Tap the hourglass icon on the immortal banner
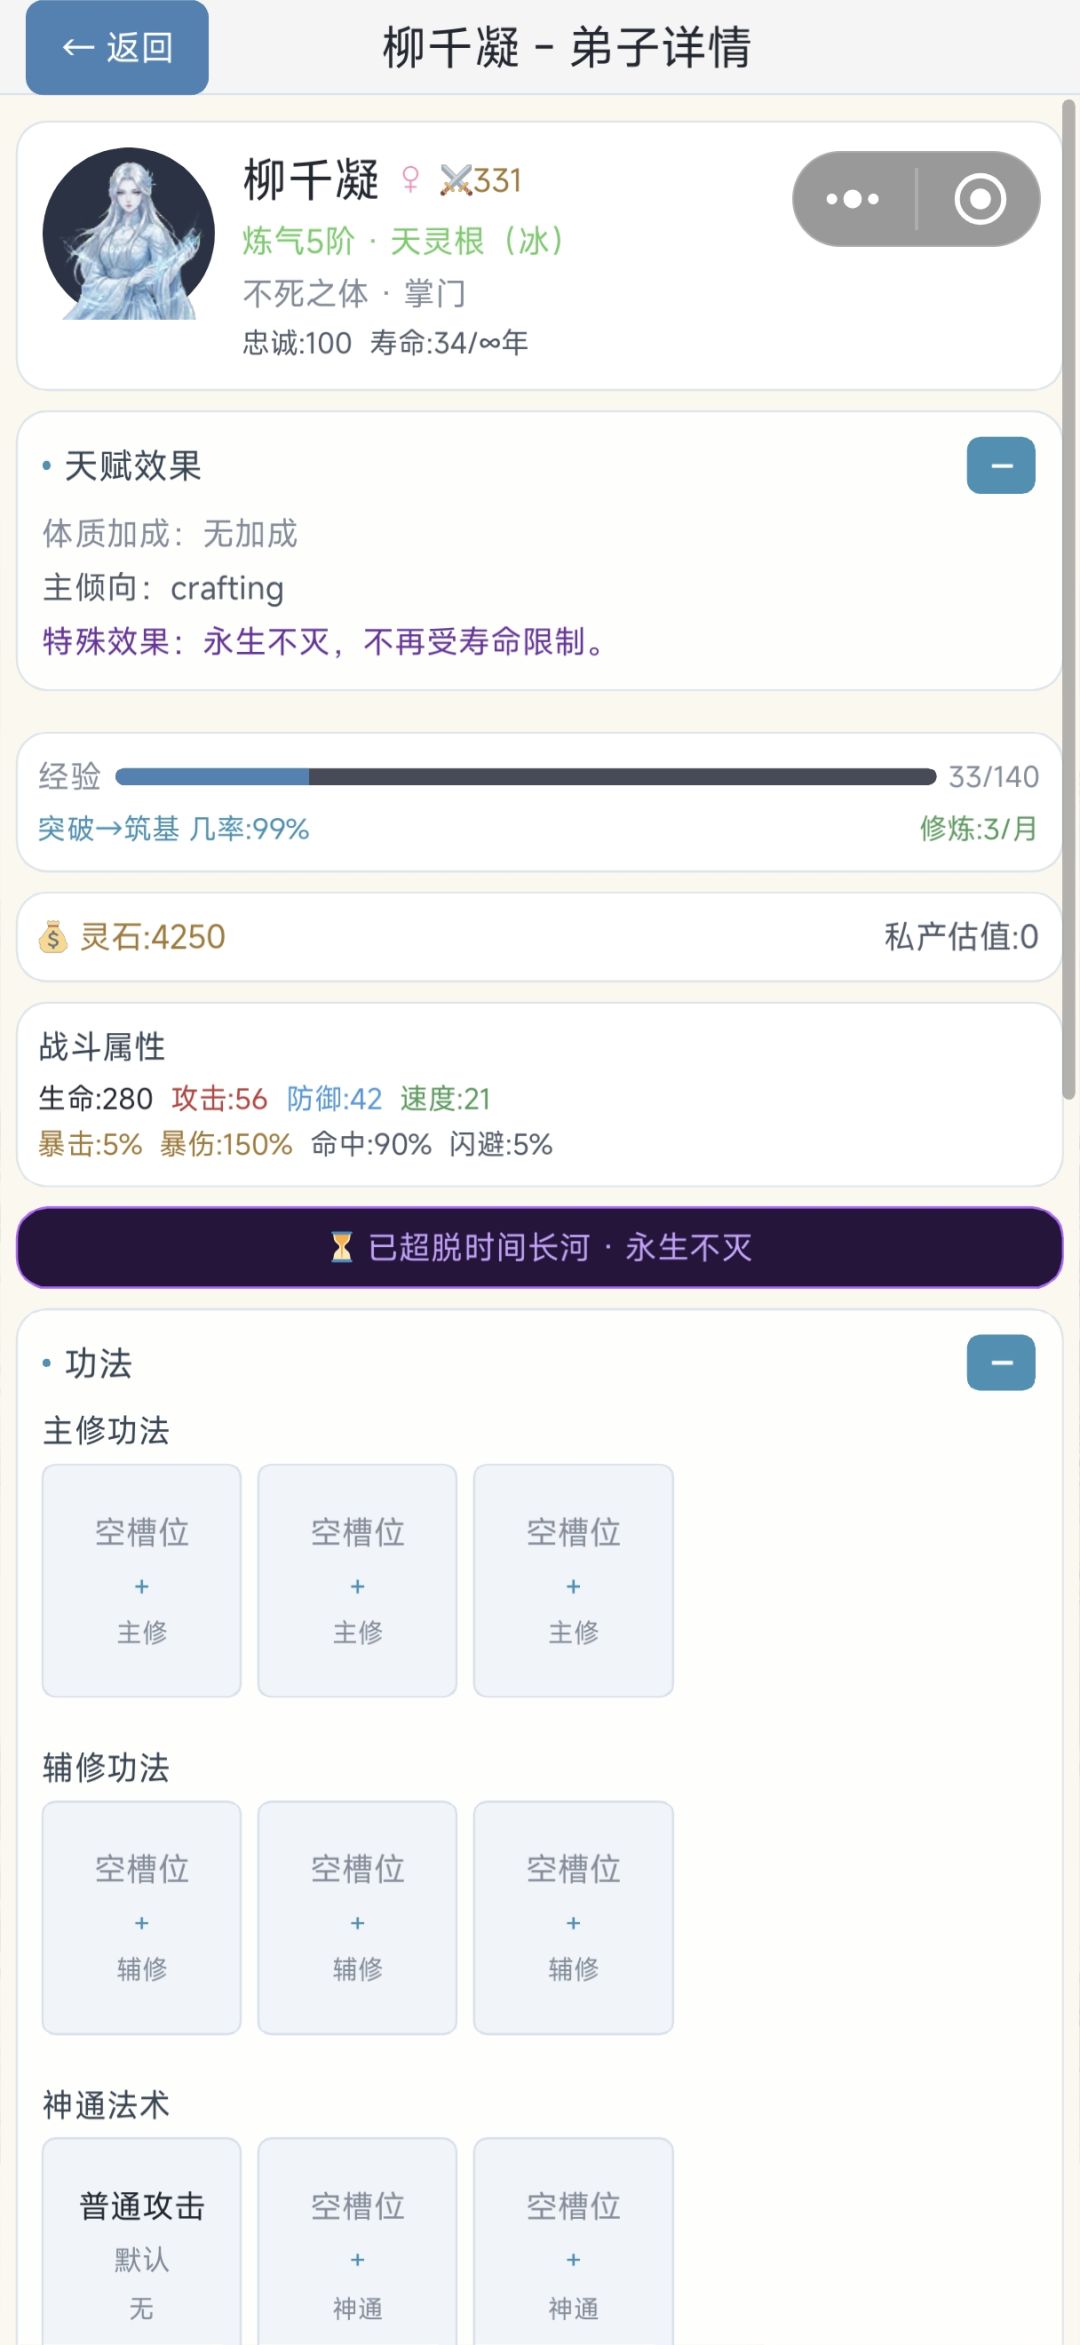The image size is (1080, 2345). point(342,1247)
